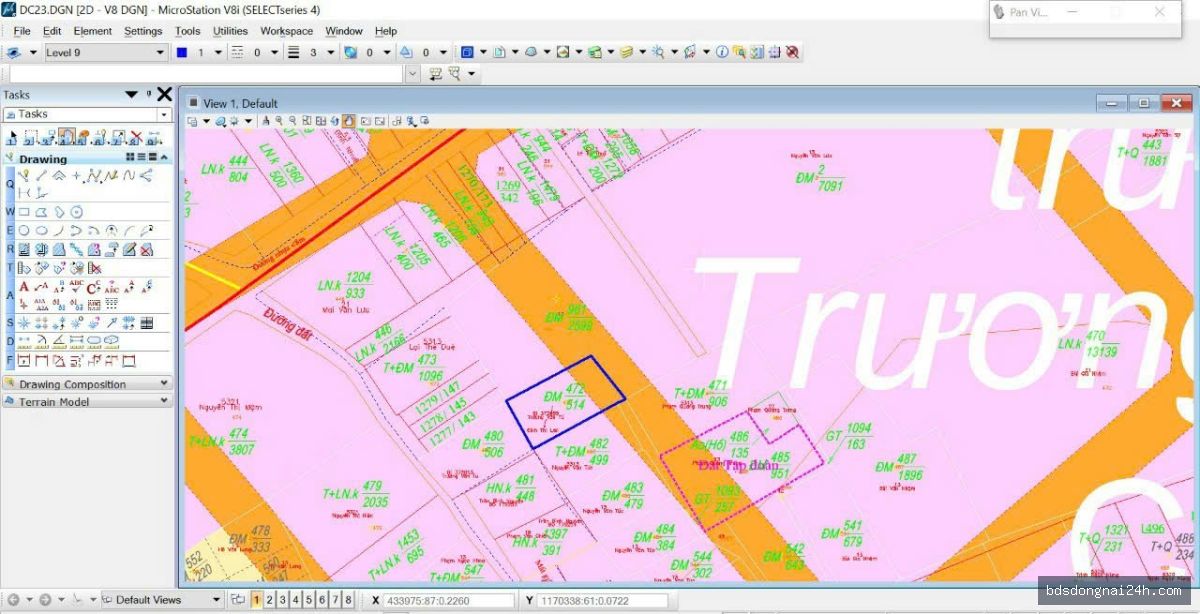1200x614 pixels.
Task: Click the Delete Element red X tool
Action: click(x=135, y=138)
